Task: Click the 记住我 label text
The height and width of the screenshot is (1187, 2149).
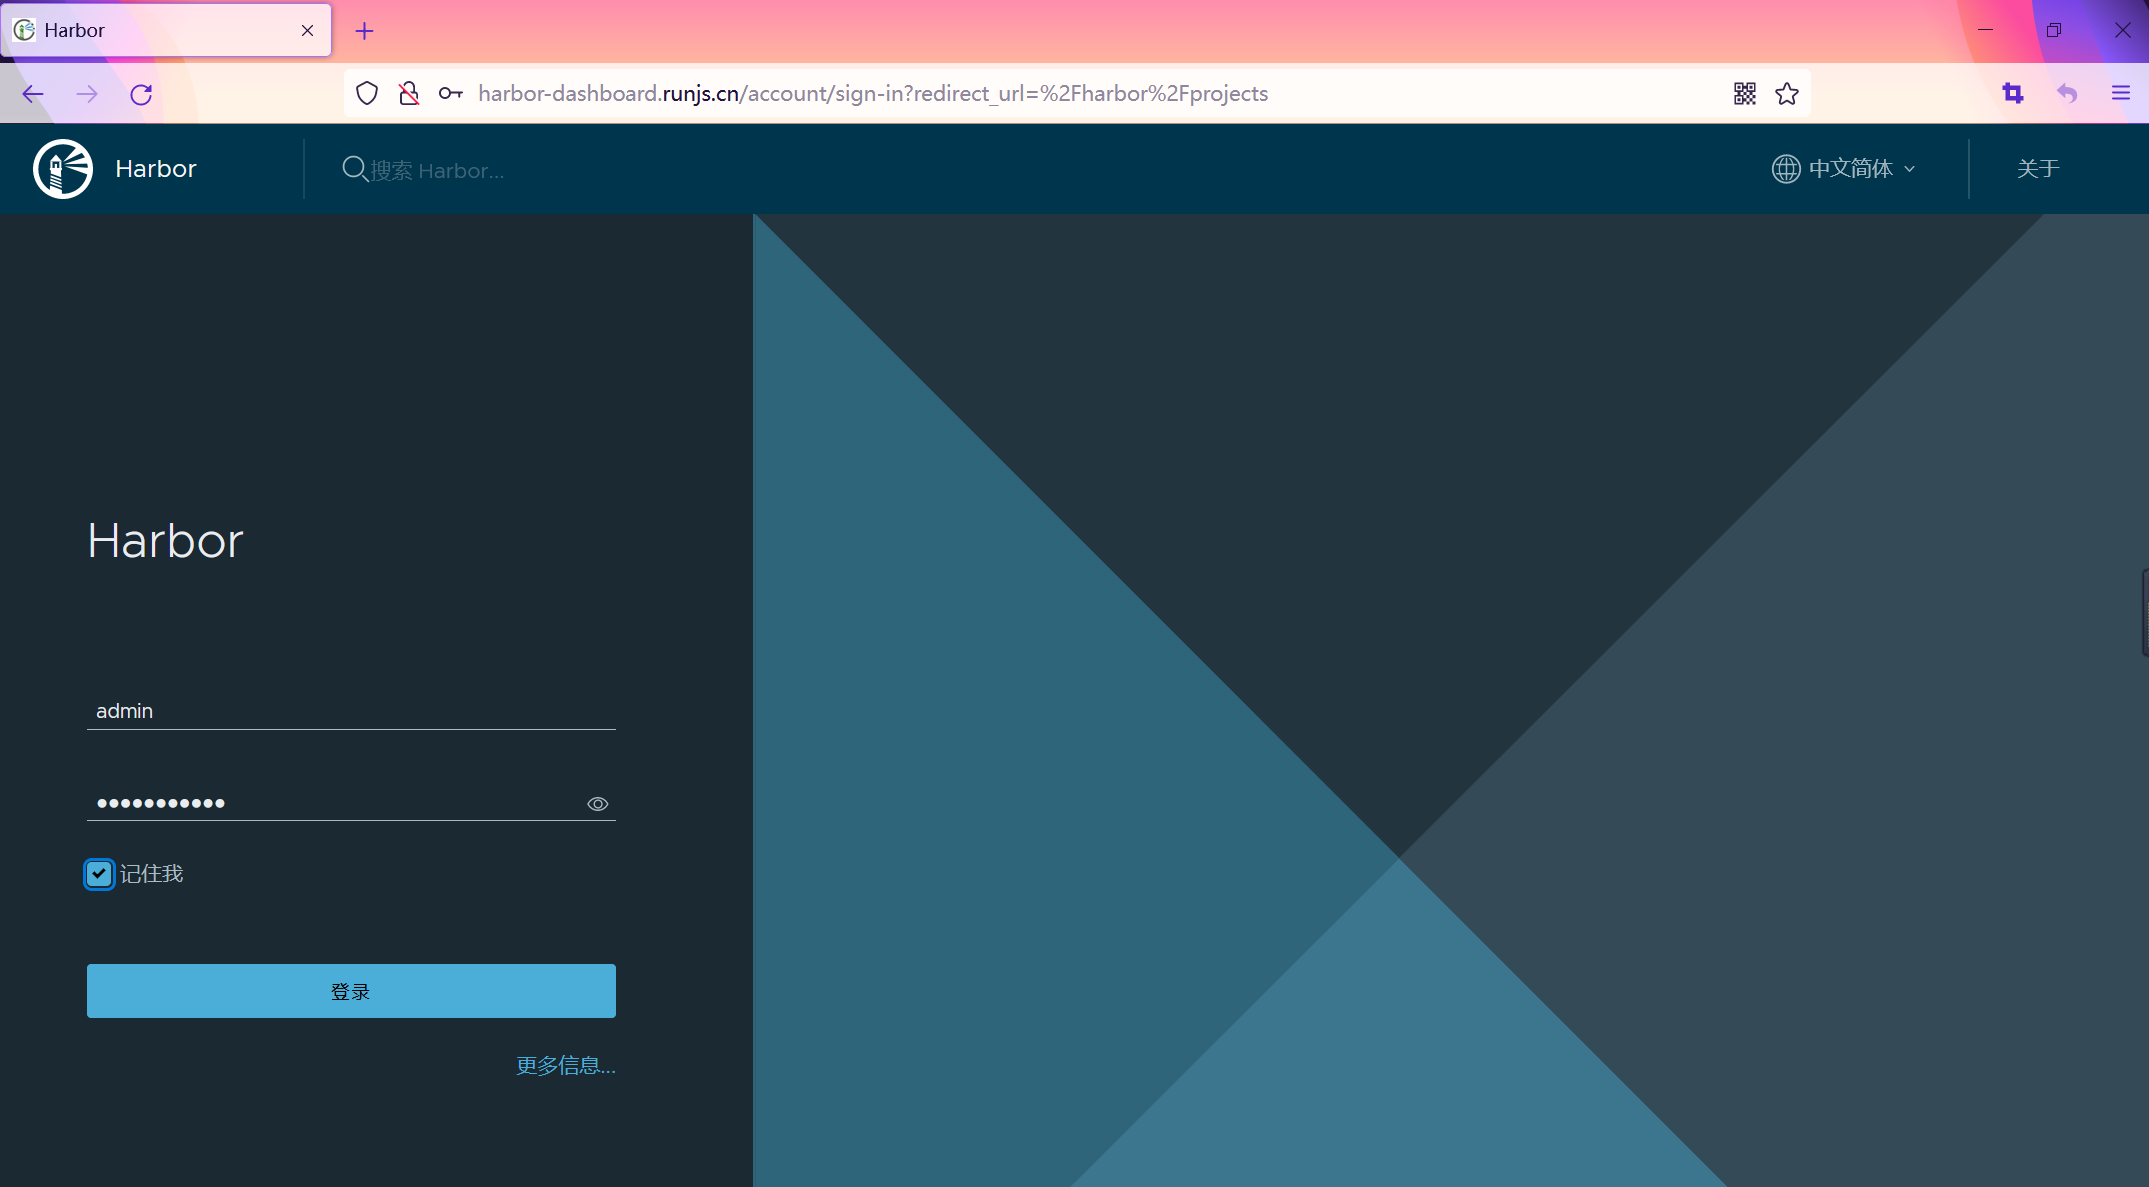Action: (x=152, y=874)
